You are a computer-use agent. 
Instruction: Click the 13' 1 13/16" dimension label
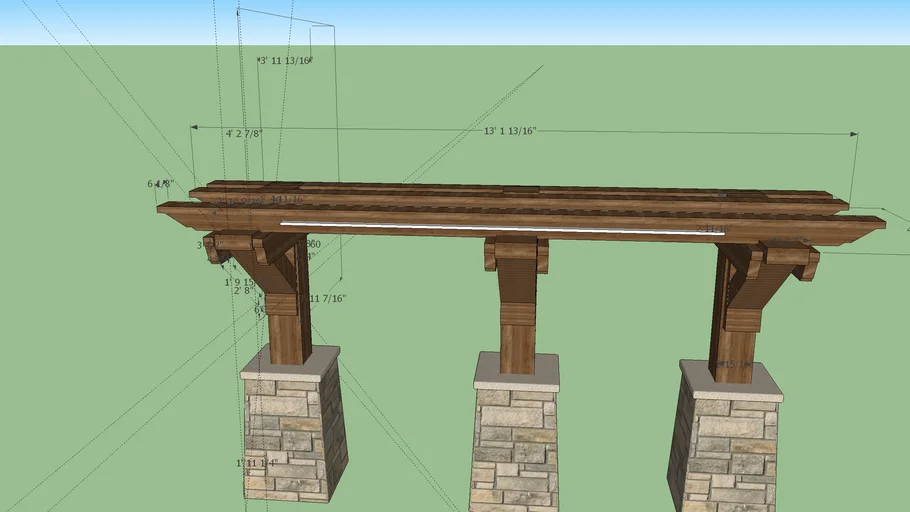tap(510, 131)
